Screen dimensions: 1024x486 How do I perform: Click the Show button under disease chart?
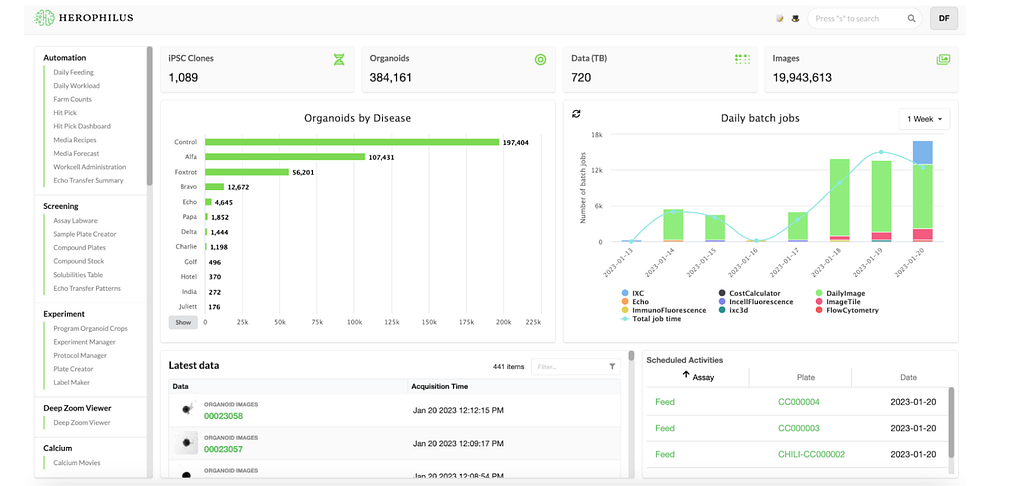point(183,322)
